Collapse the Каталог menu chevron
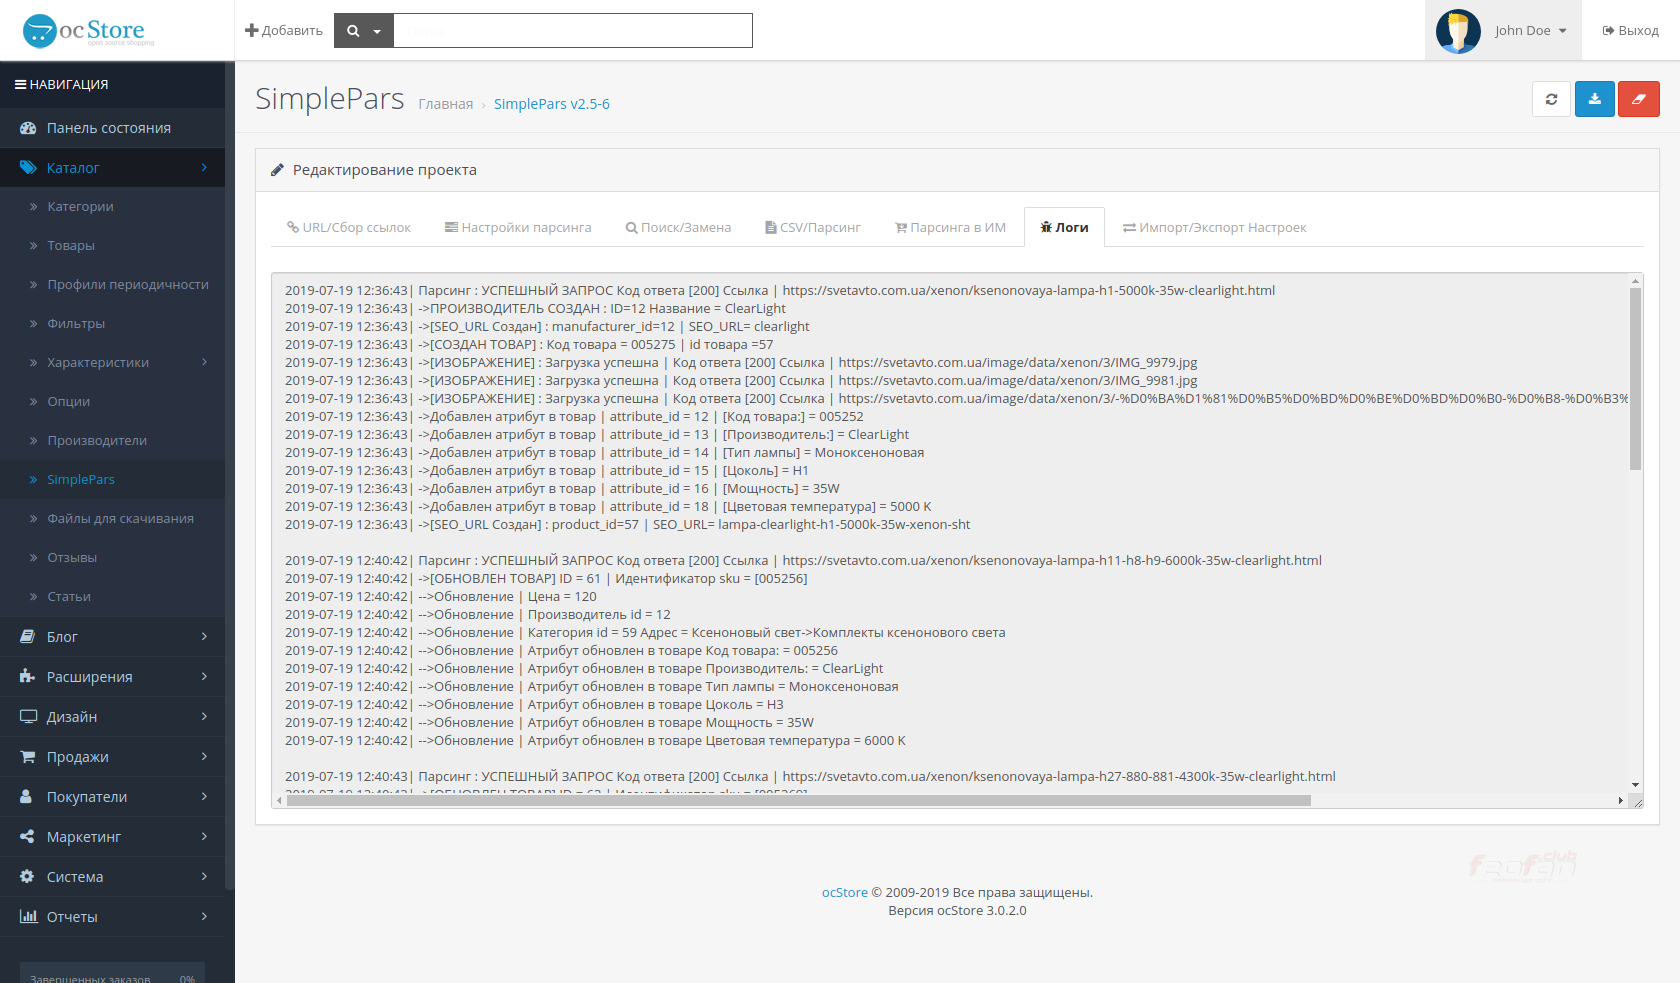 [x=204, y=168]
